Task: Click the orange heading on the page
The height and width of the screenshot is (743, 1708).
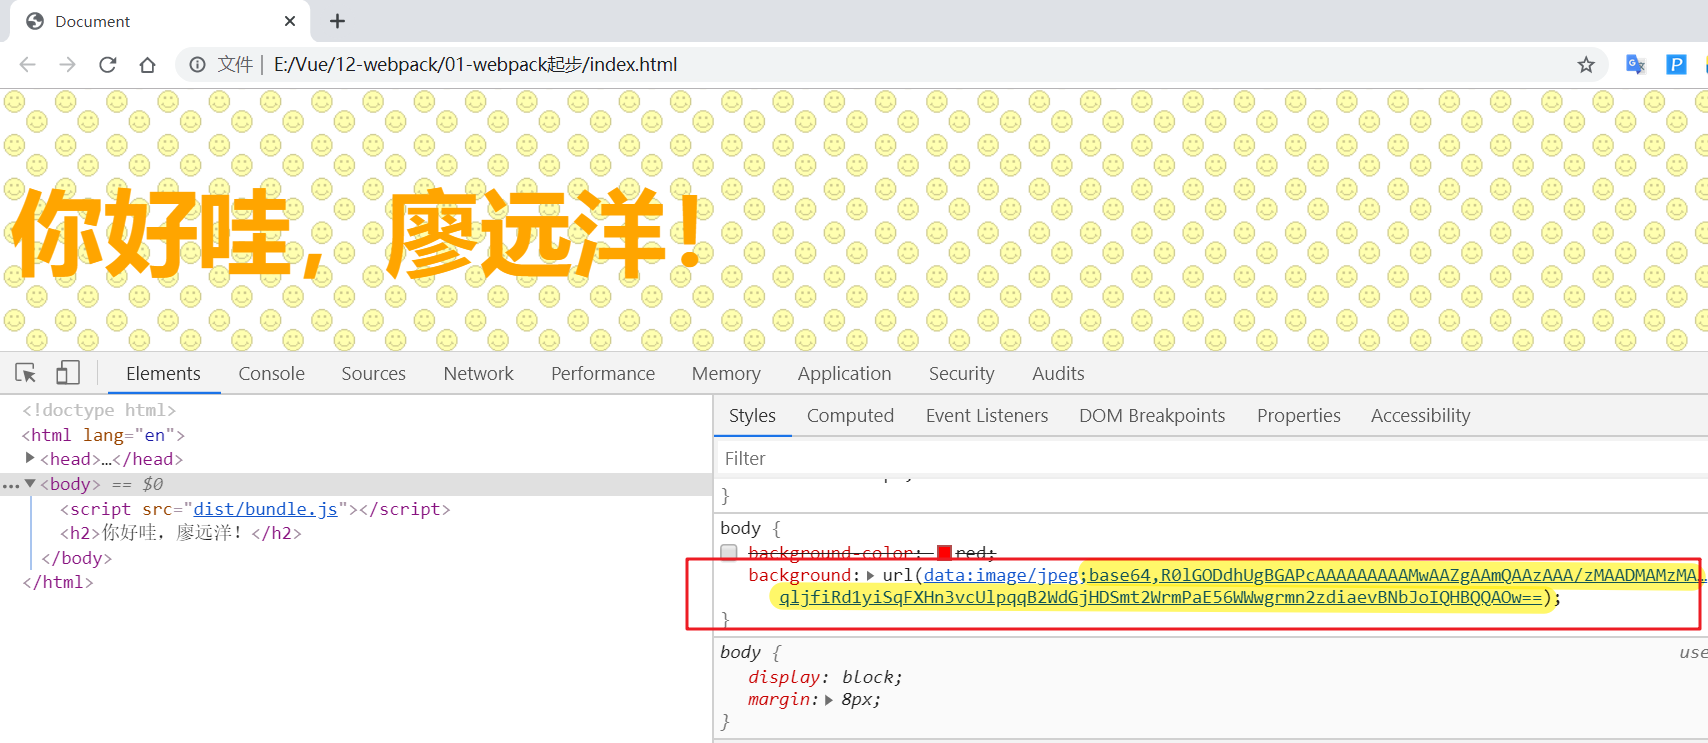Action: [x=357, y=234]
